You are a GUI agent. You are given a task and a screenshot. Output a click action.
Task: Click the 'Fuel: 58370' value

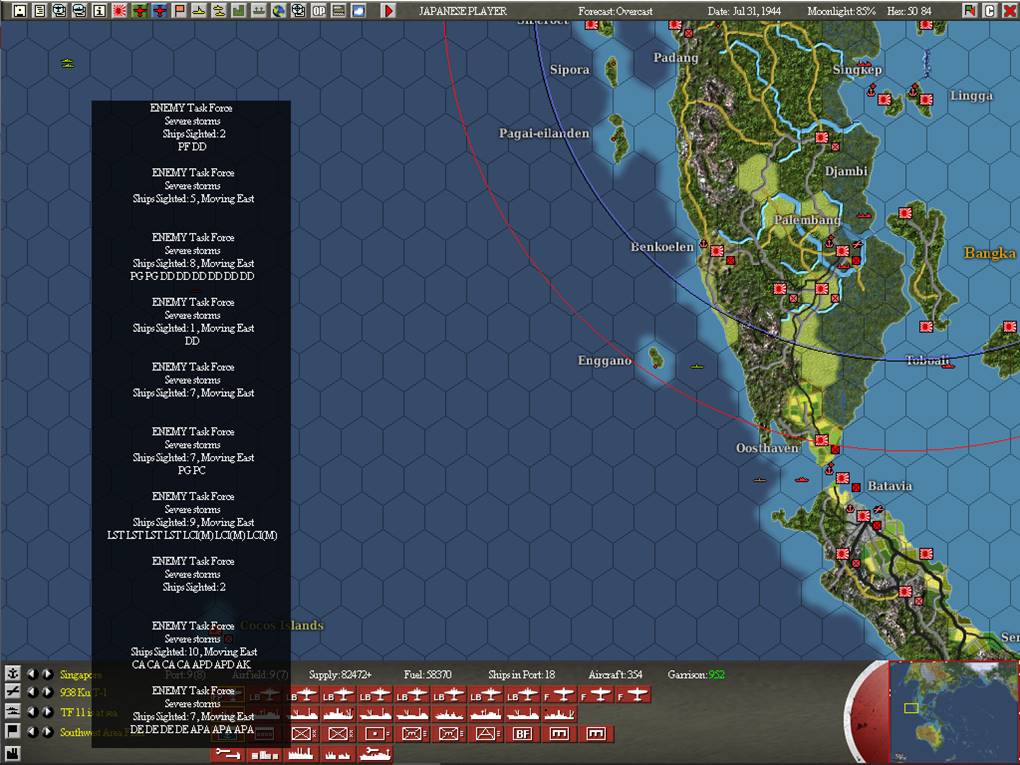tap(427, 675)
